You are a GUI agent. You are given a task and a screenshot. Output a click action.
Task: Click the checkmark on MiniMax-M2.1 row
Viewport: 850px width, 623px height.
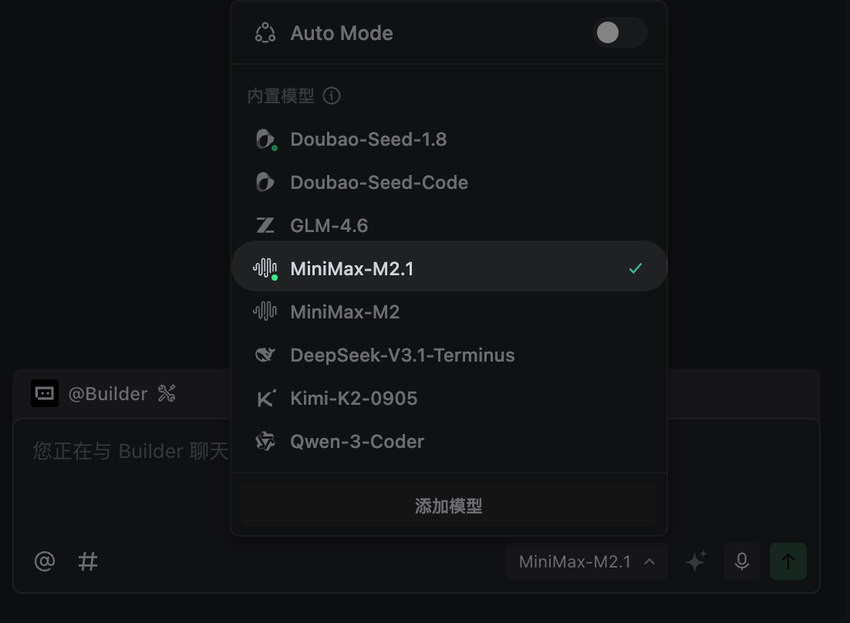[635, 268]
